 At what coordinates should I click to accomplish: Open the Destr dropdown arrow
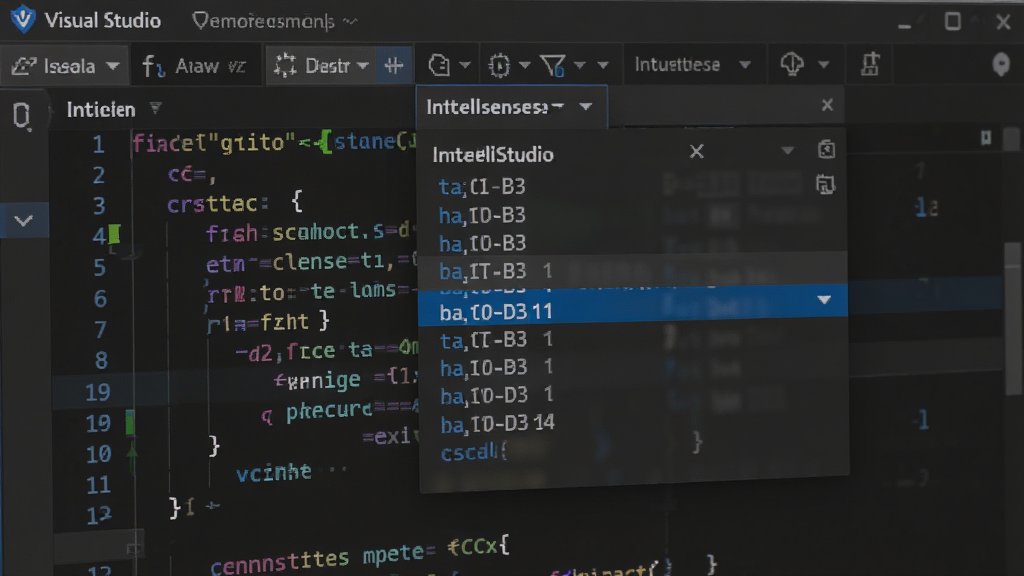coord(363,66)
